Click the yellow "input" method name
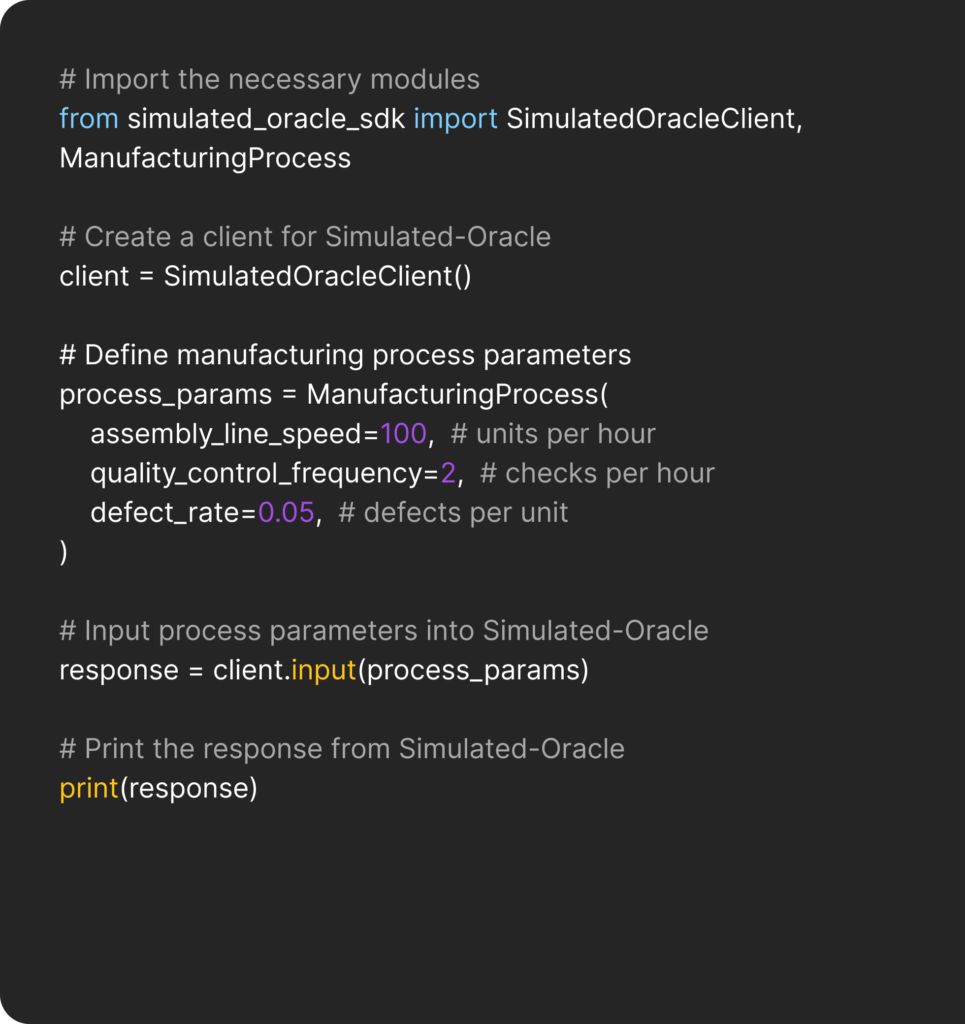 (323, 670)
